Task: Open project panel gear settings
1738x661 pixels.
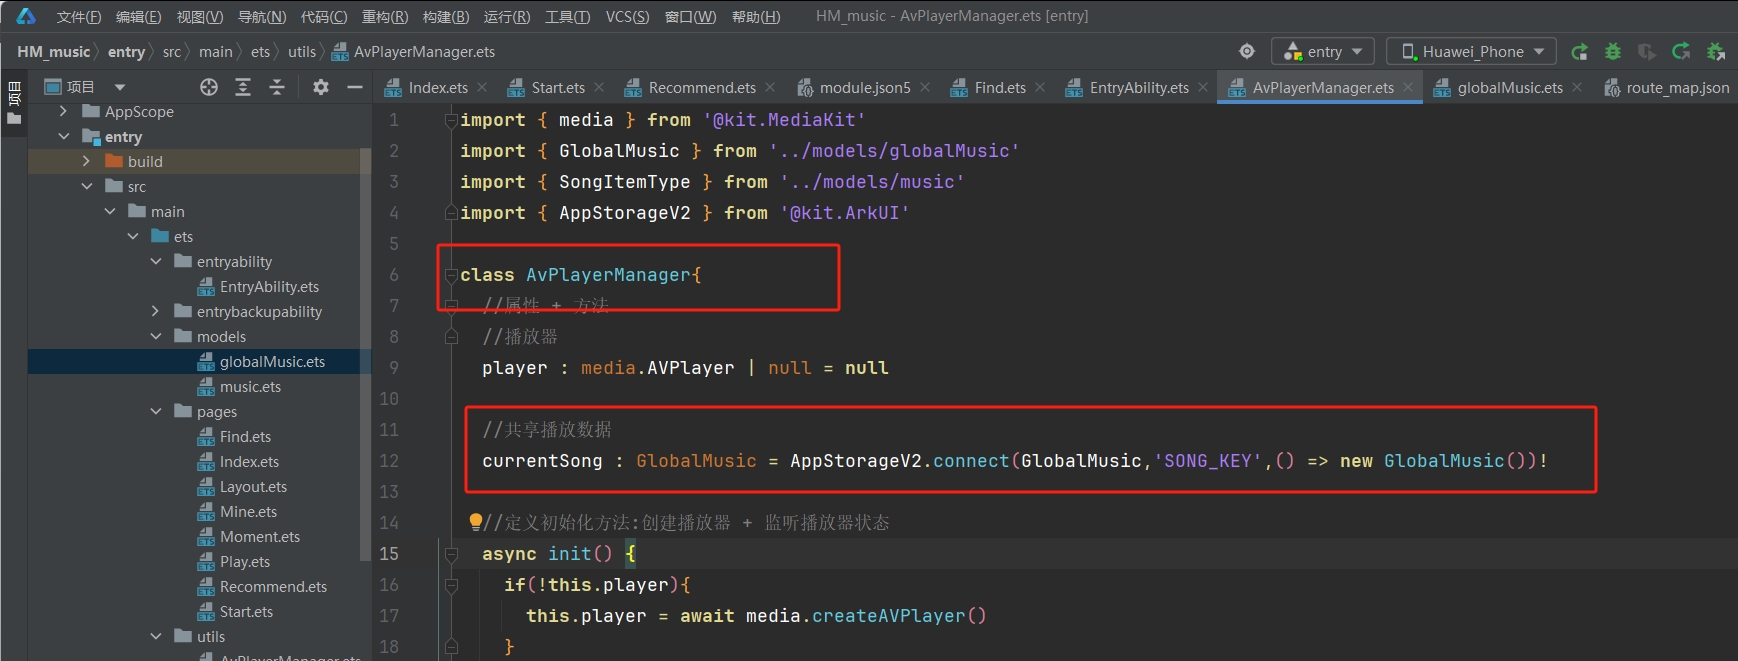Action: (x=320, y=87)
